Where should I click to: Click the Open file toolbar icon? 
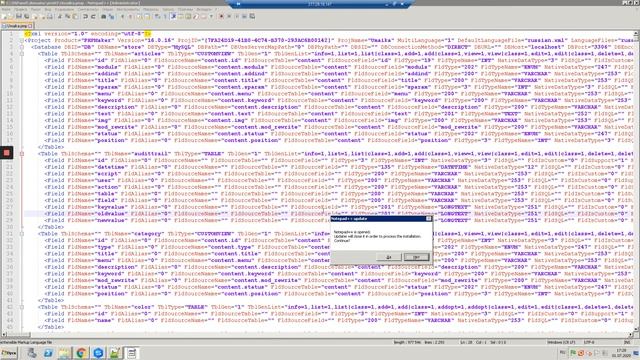point(10,16)
